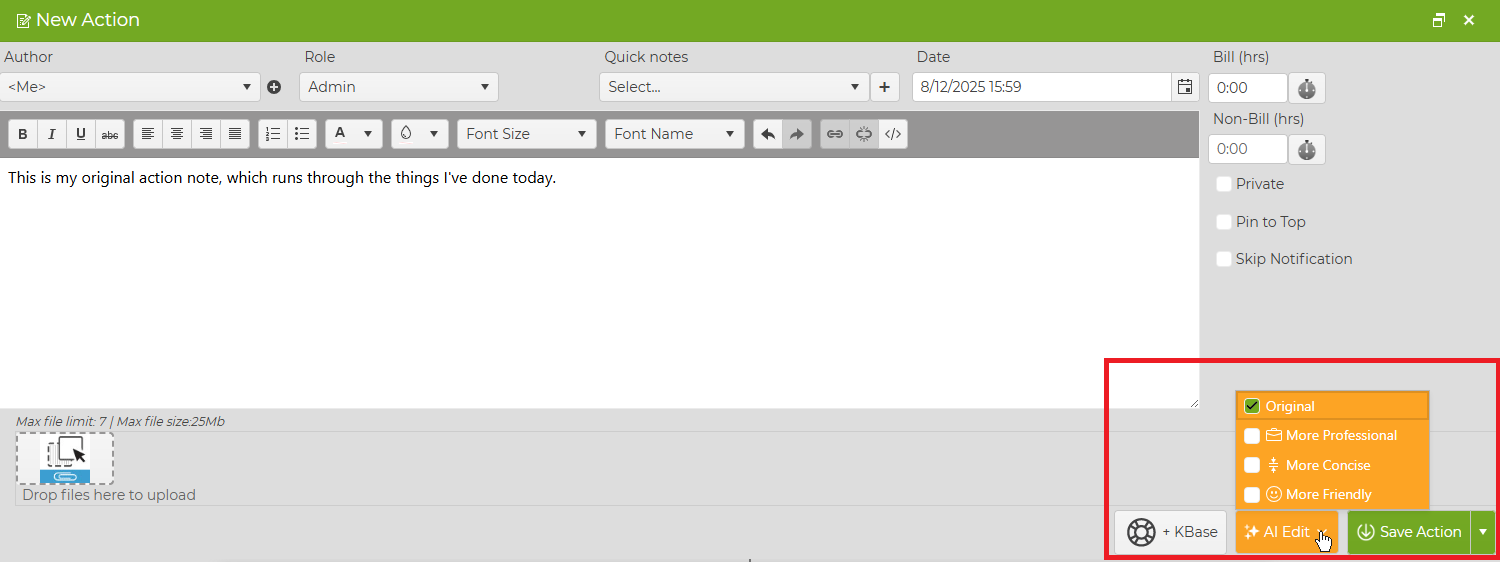The image size is (1500, 562).
Task: Open the date calendar picker
Action: [x=1185, y=87]
